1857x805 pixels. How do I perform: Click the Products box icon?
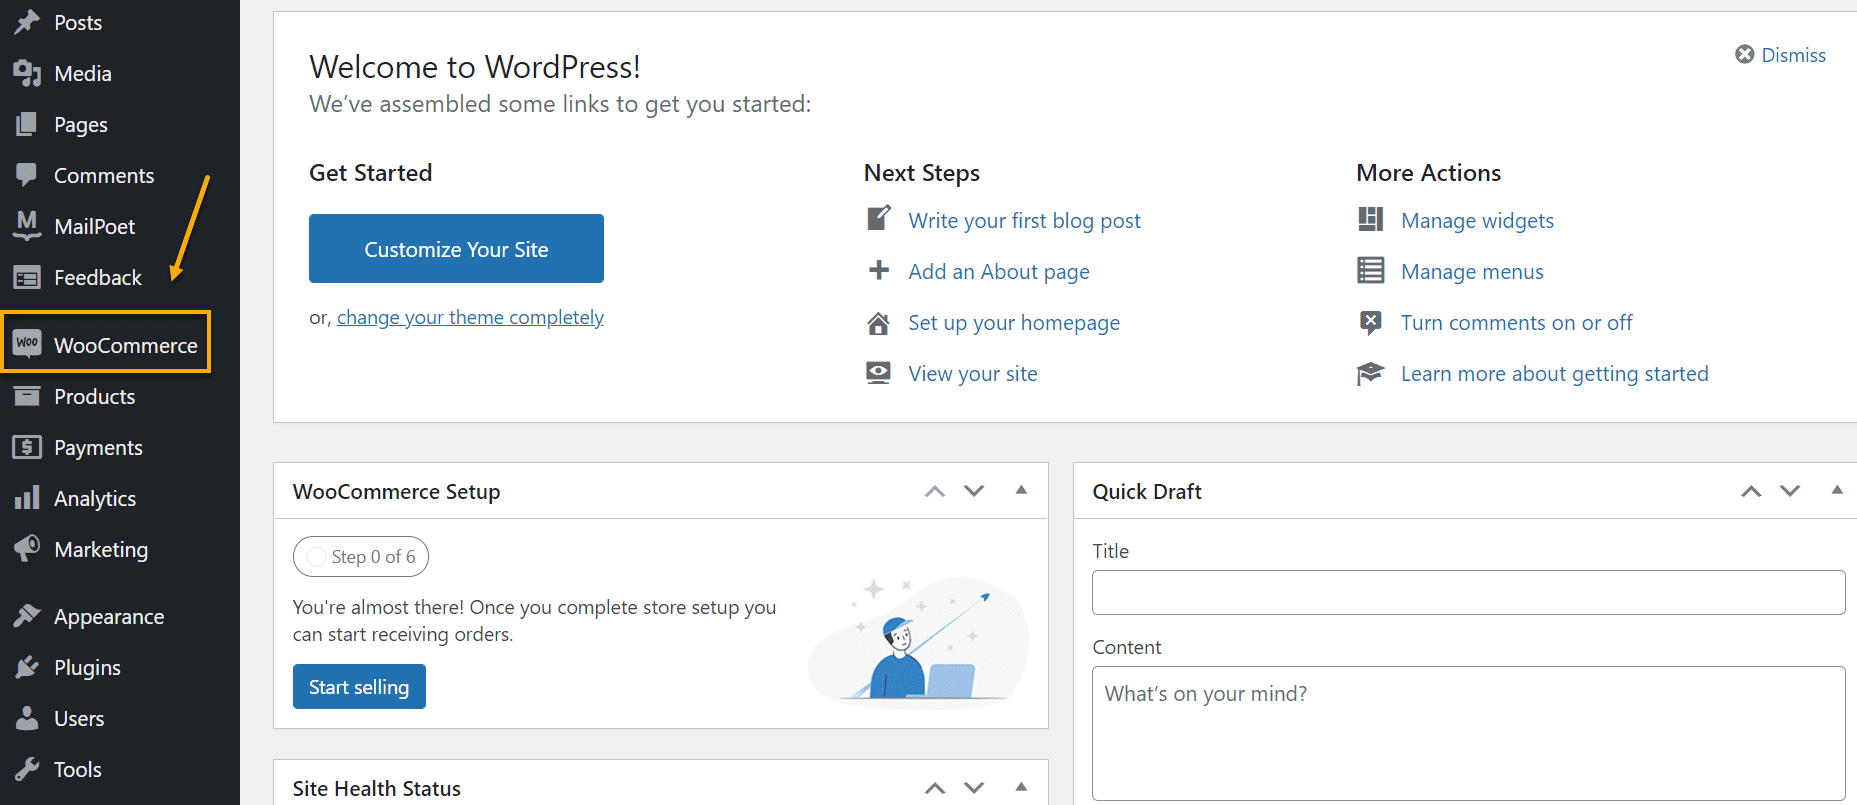27,396
